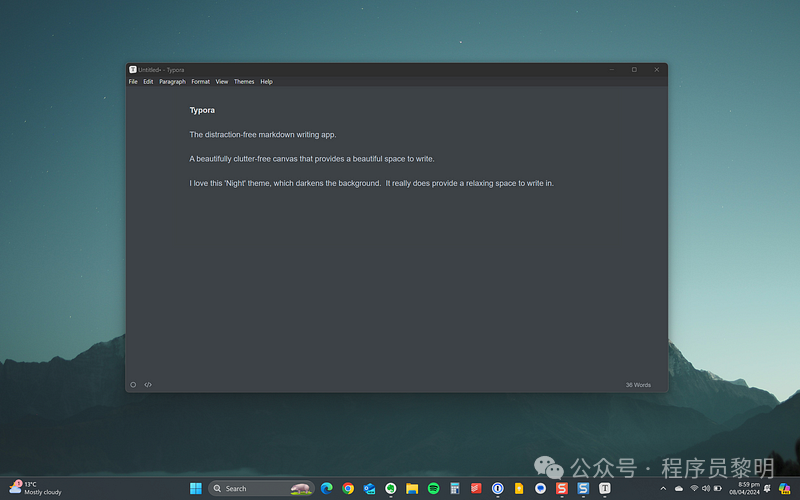Screen dimensions: 800x500
Task: Click the volume speaker tray icon
Action: click(x=706, y=488)
